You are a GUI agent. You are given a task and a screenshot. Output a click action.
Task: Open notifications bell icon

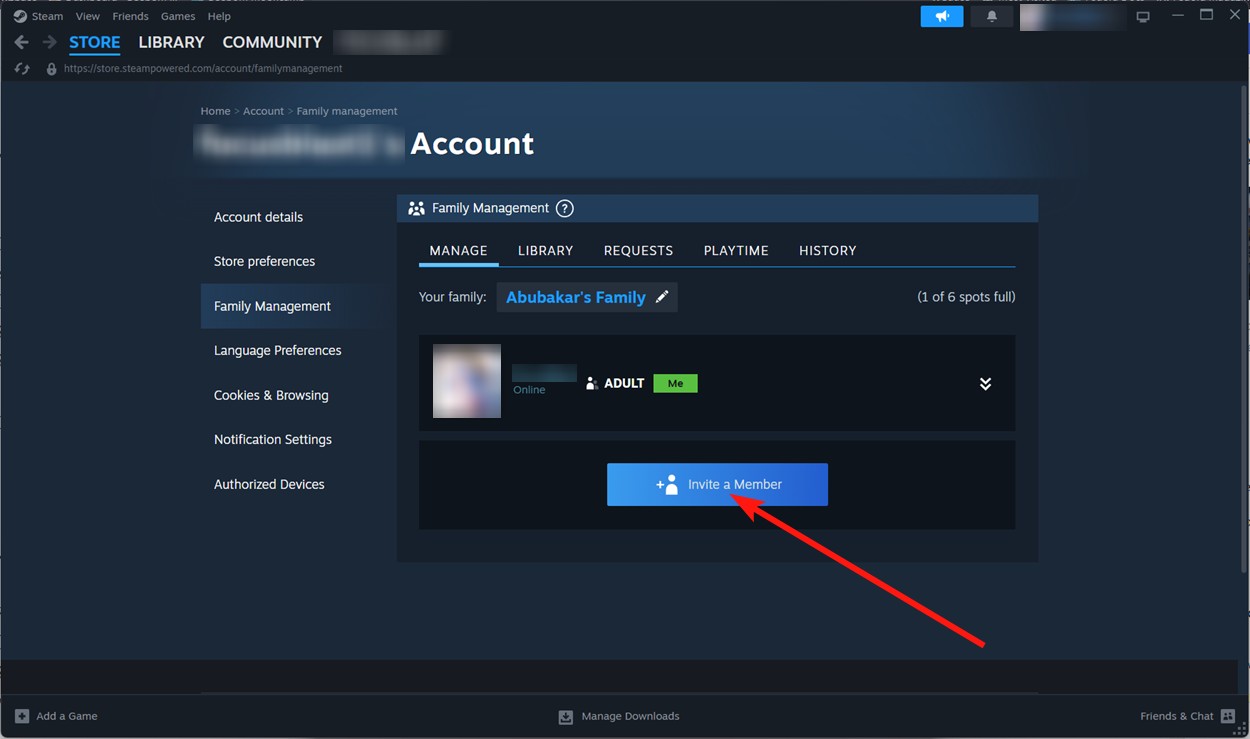(990, 15)
